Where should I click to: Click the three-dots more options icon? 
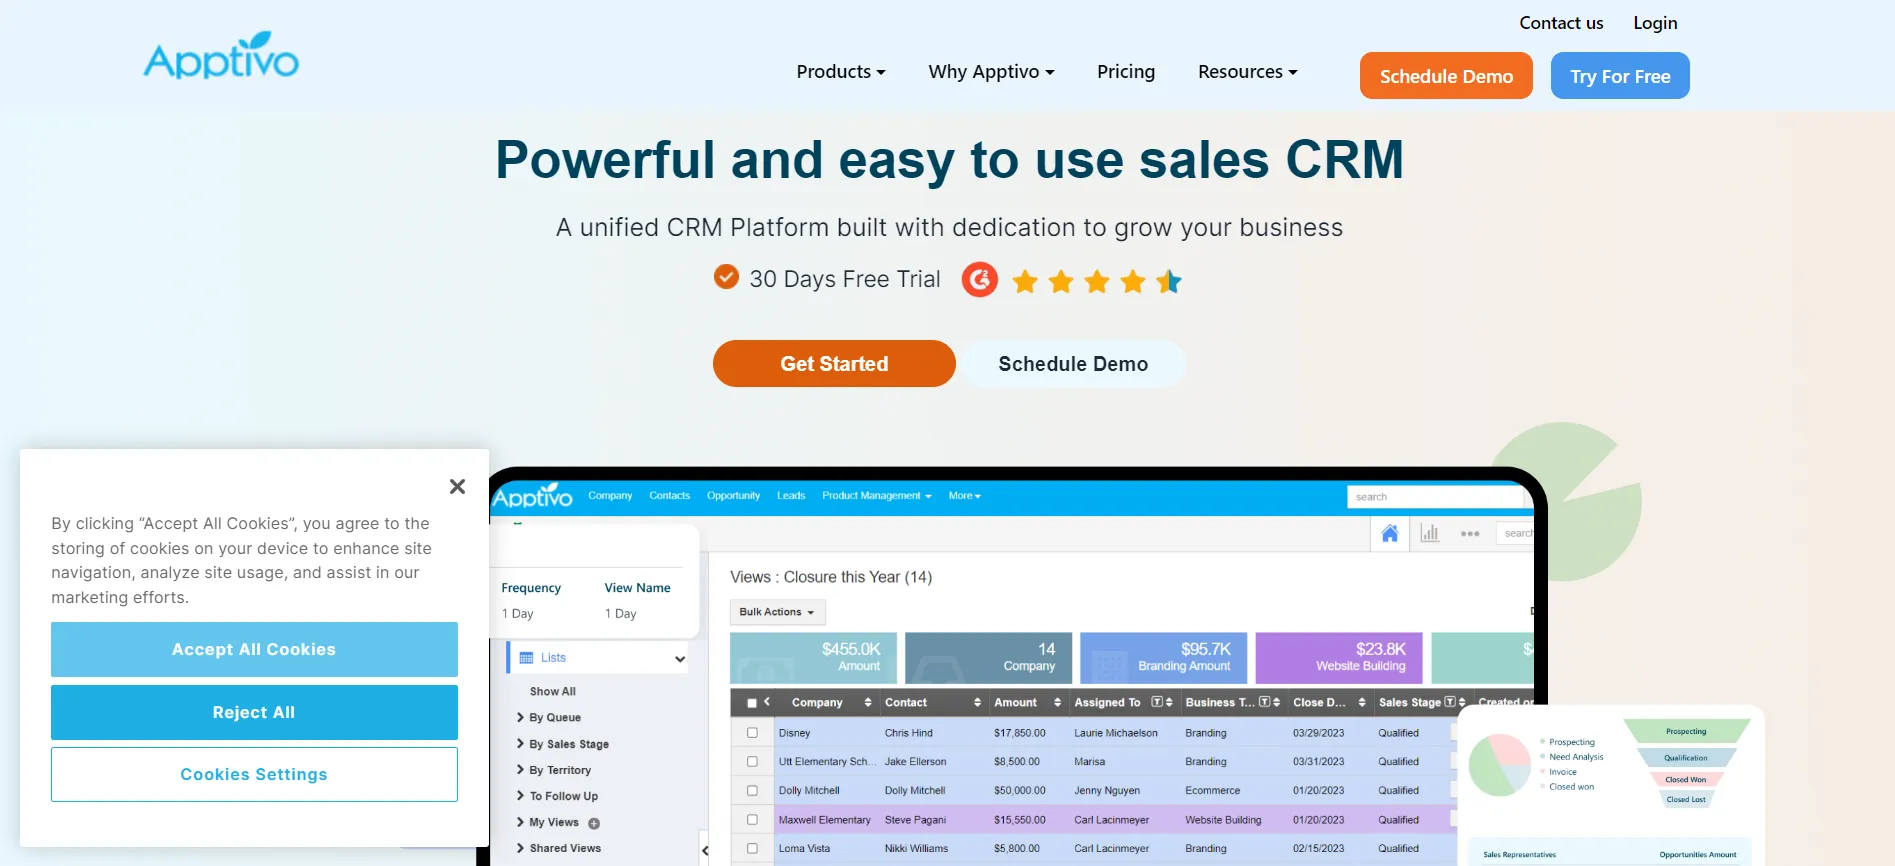pos(1470,533)
